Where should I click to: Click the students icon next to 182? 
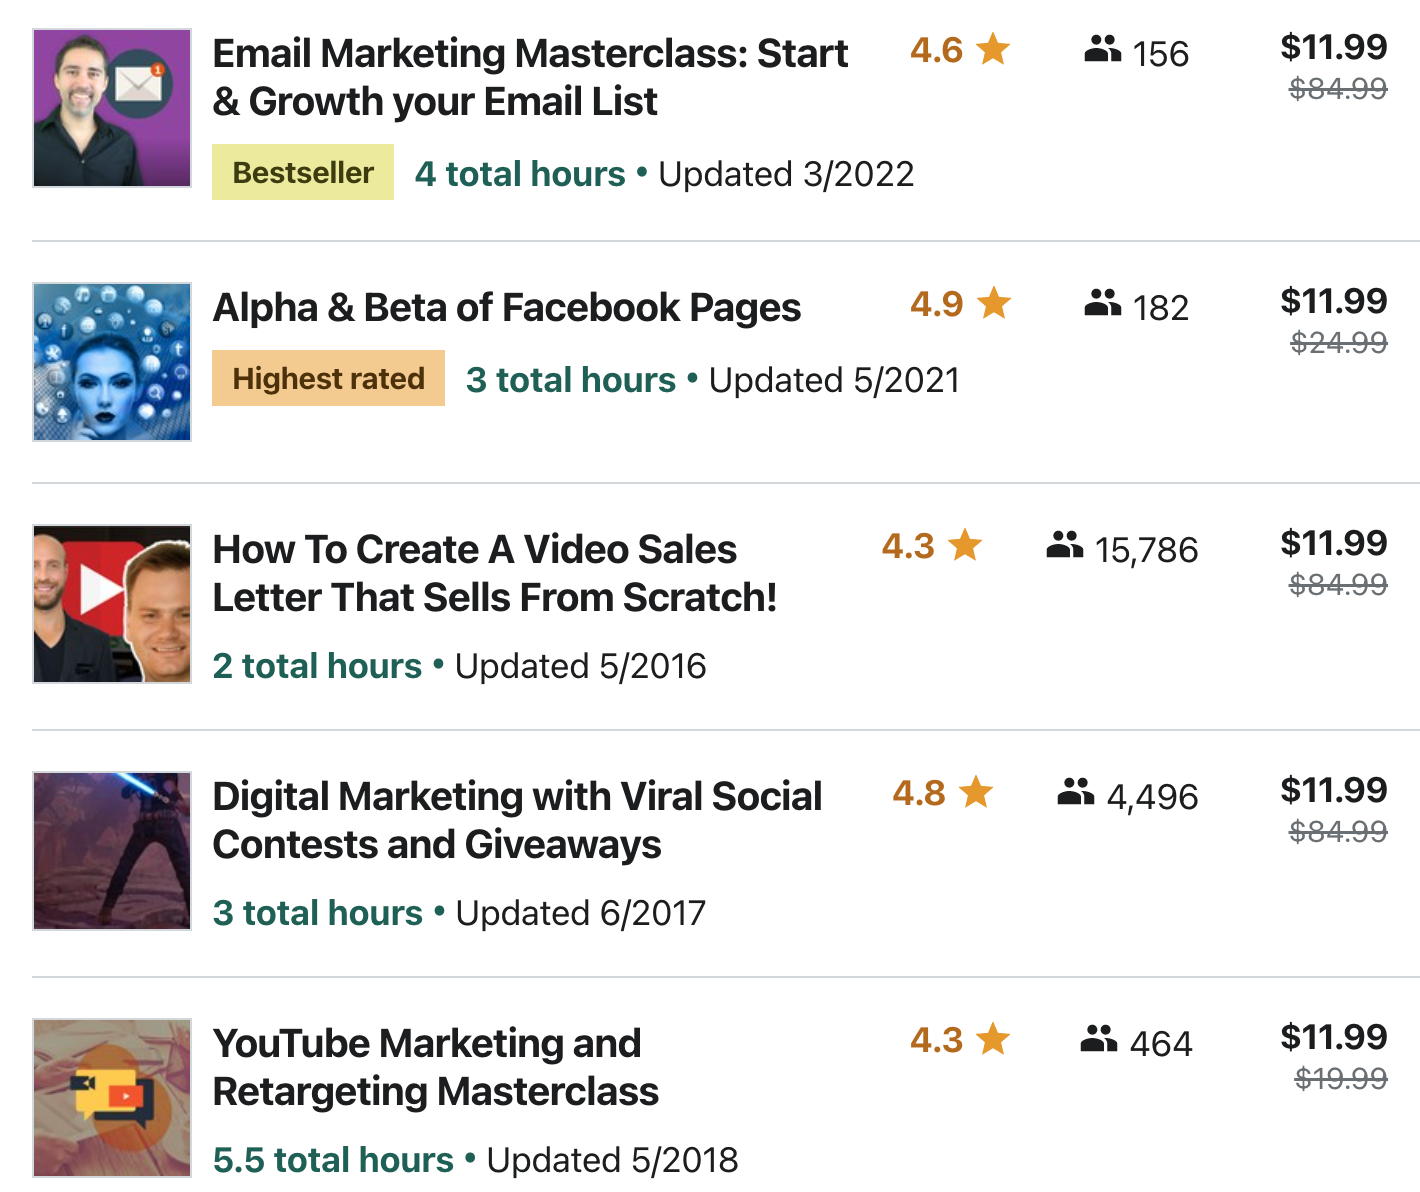(1102, 303)
